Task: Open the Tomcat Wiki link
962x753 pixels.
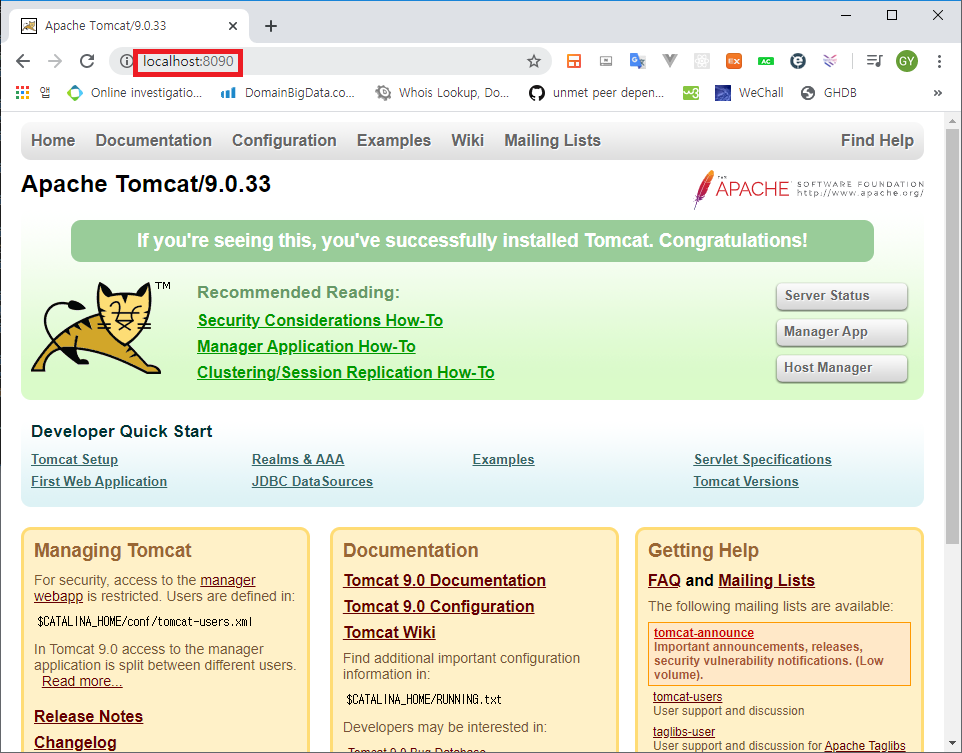Action: click(x=390, y=632)
